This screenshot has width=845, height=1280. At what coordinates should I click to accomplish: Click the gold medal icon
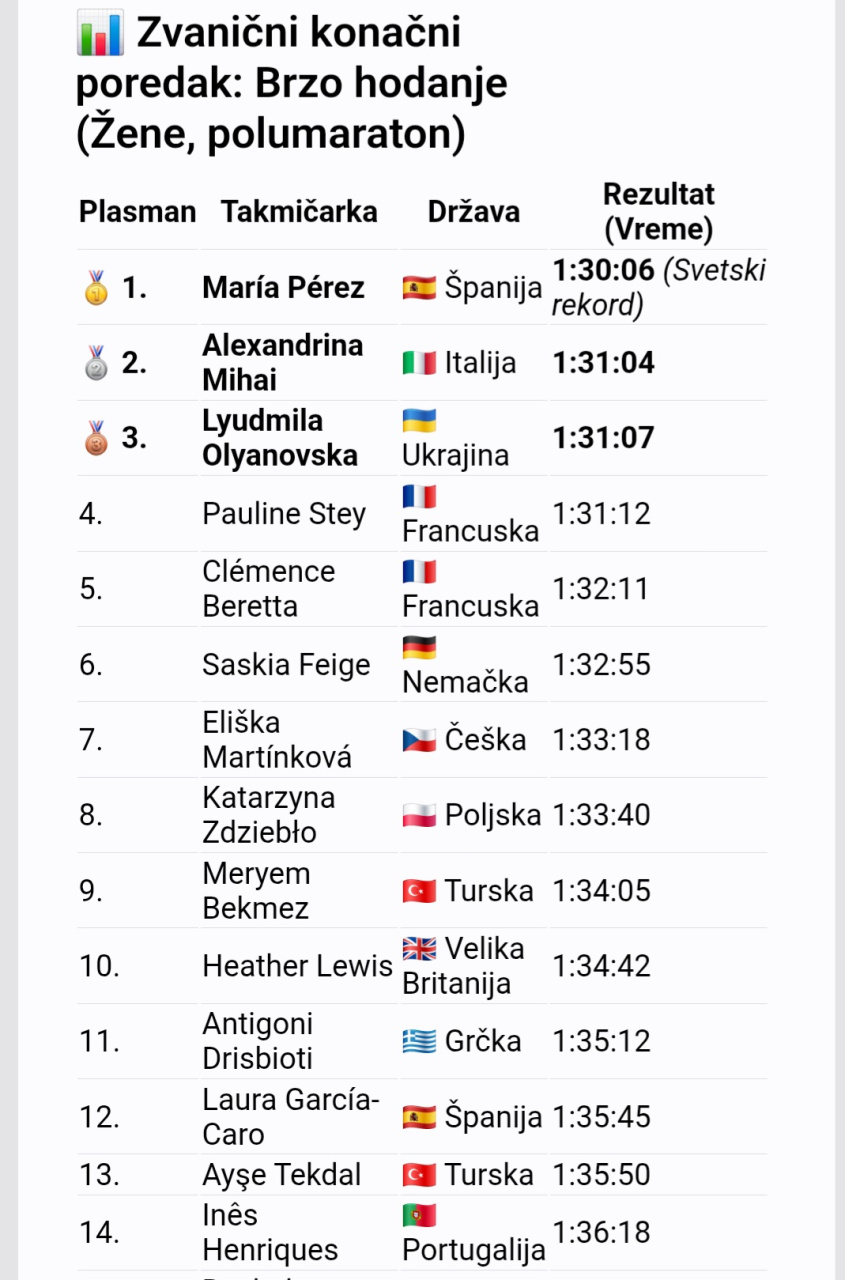click(96, 288)
